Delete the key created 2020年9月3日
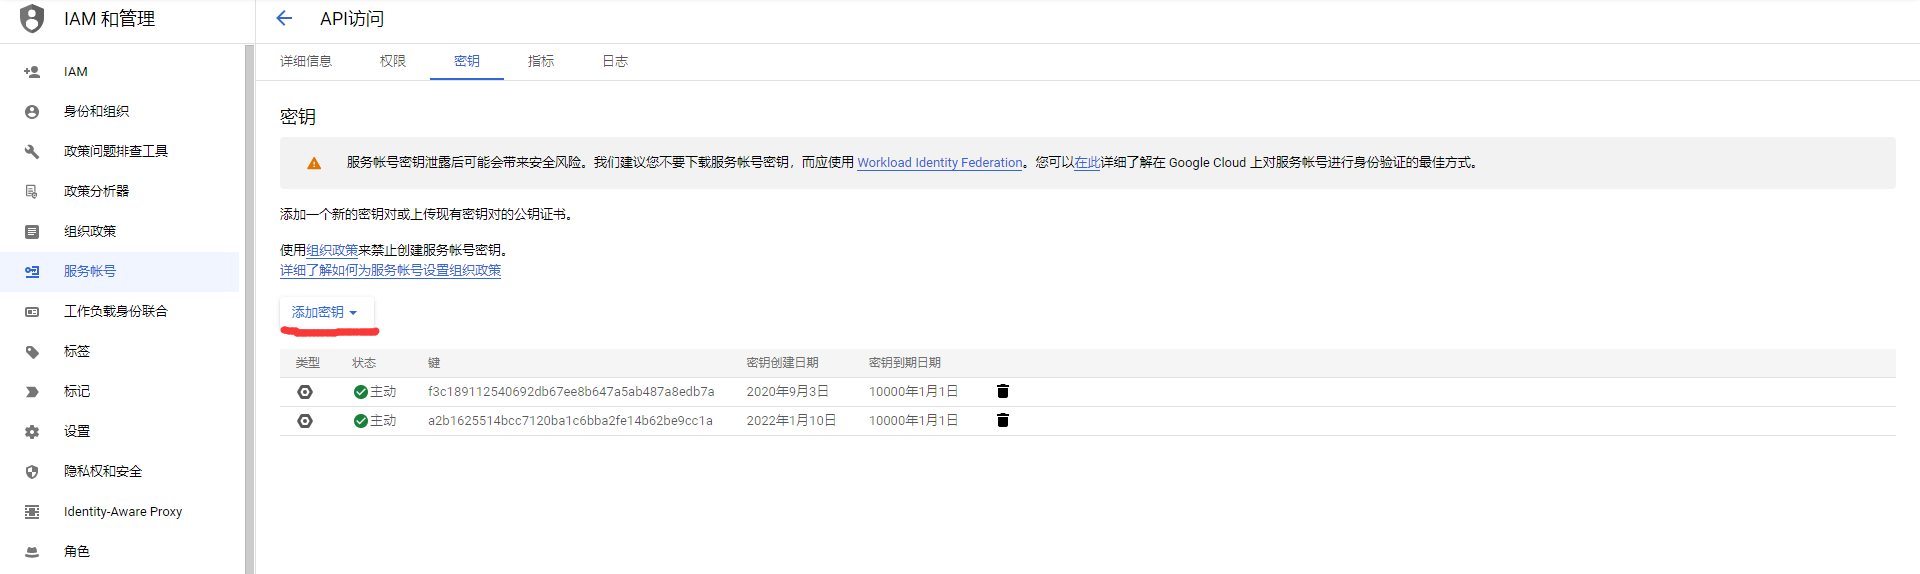The image size is (1920, 574). pos(1002,391)
